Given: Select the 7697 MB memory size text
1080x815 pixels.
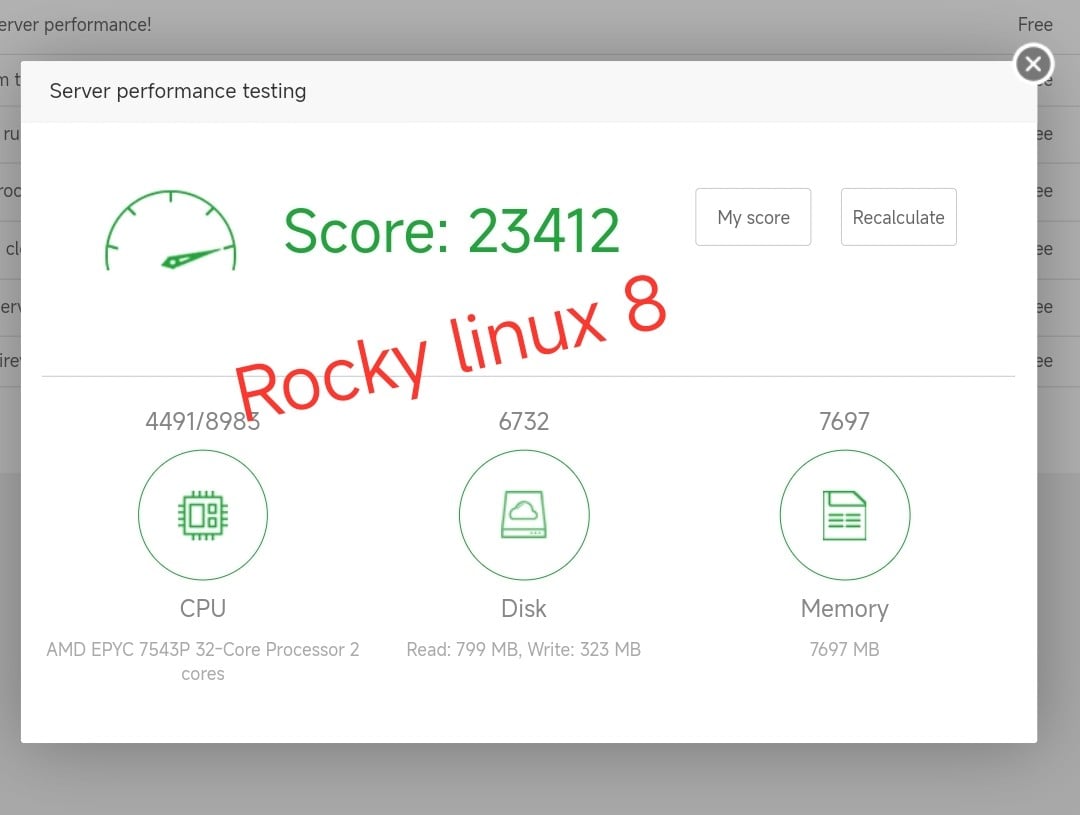Looking at the screenshot, I should tap(844, 650).
